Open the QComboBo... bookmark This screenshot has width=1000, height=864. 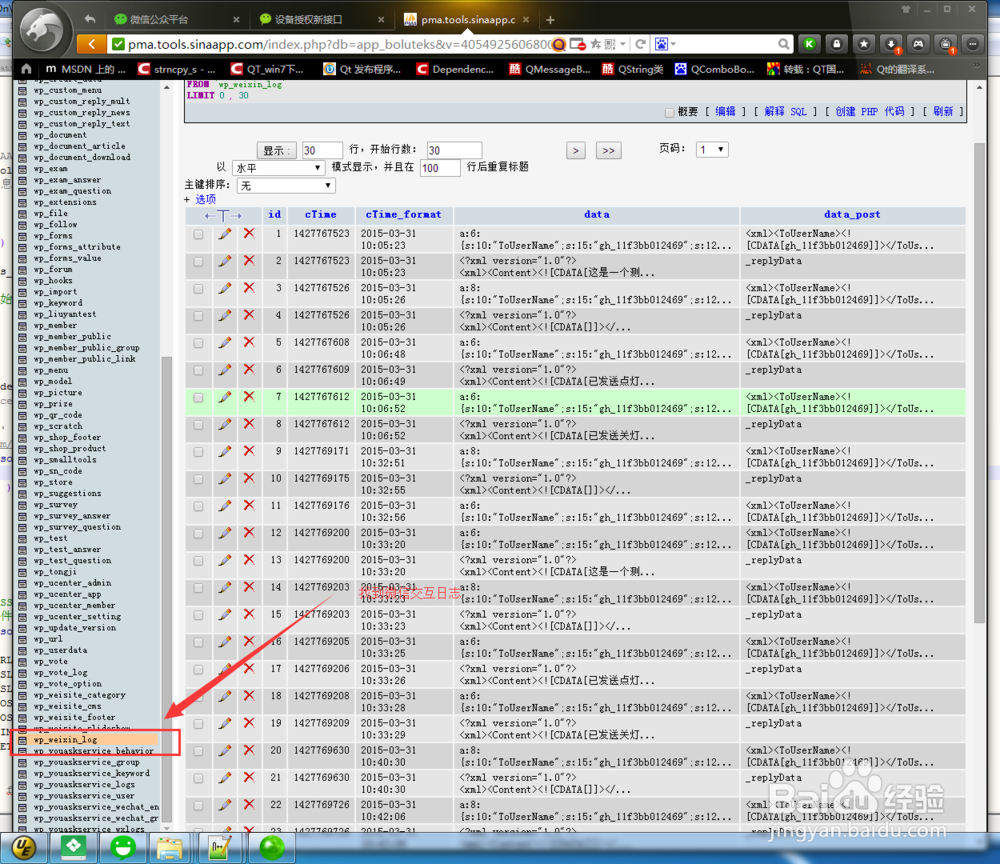coord(715,69)
